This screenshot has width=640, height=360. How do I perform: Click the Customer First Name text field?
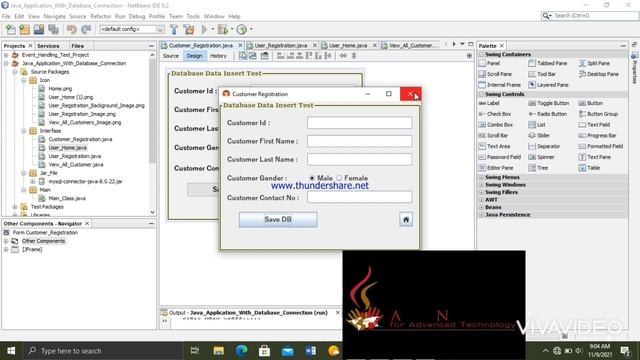click(x=360, y=141)
